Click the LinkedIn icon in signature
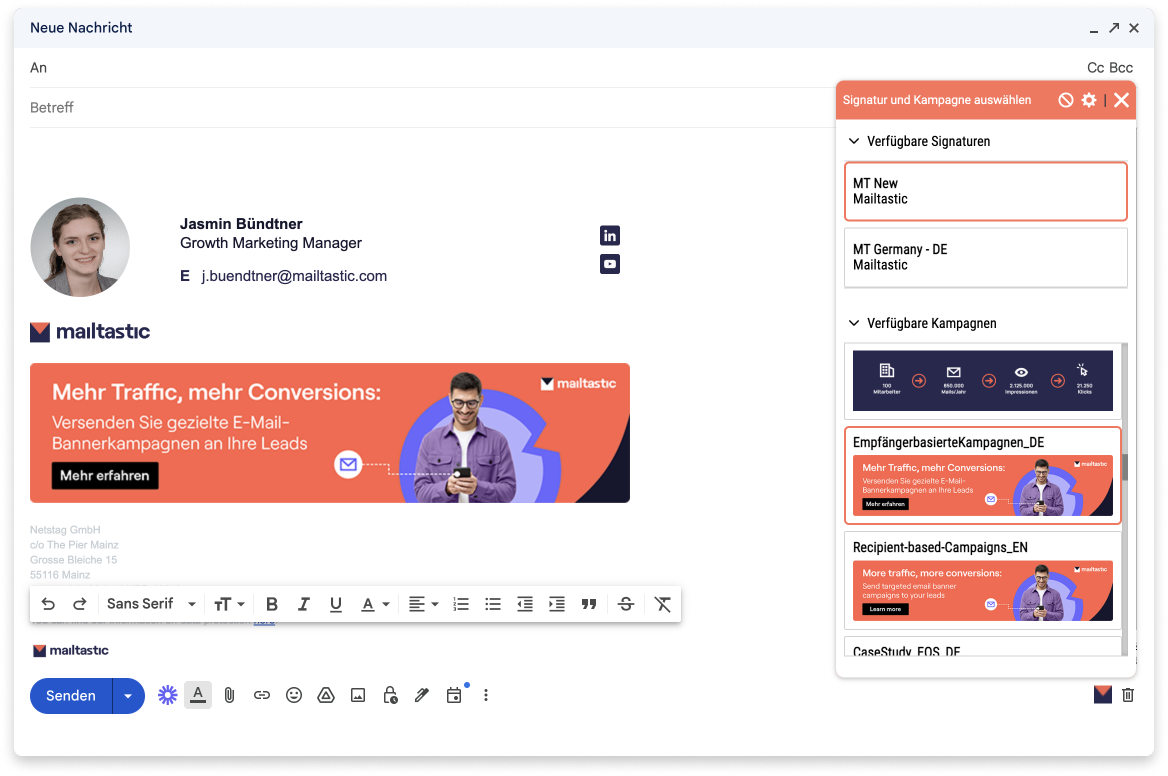 (609, 235)
